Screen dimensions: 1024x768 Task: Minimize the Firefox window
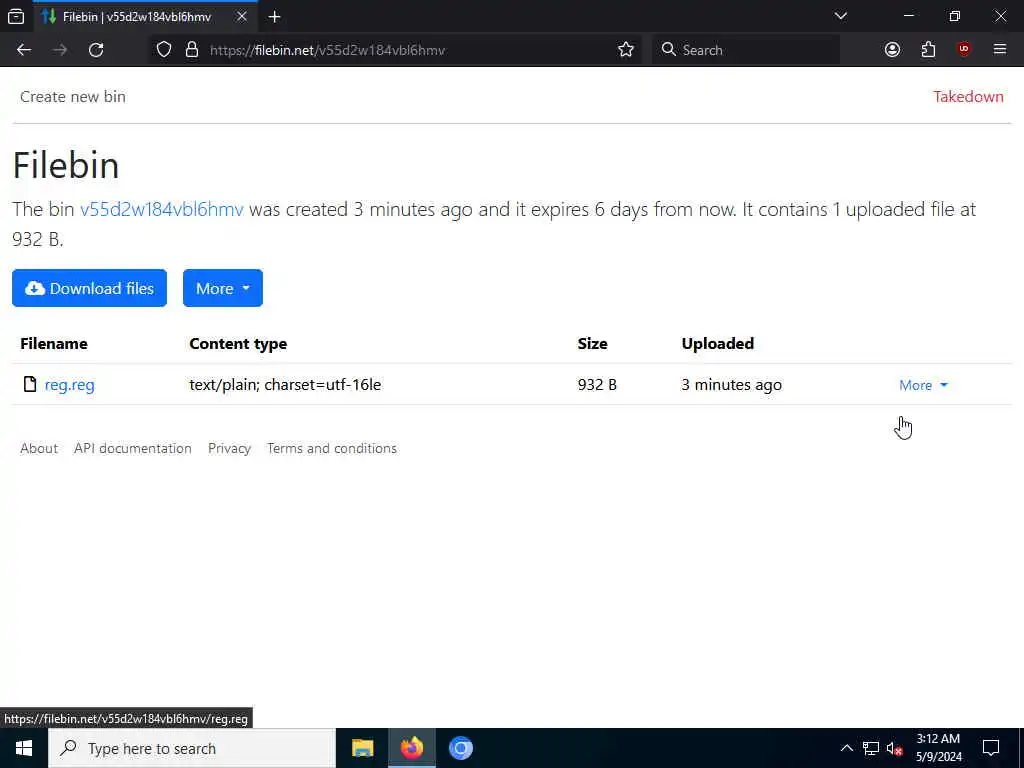click(x=908, y=16)
